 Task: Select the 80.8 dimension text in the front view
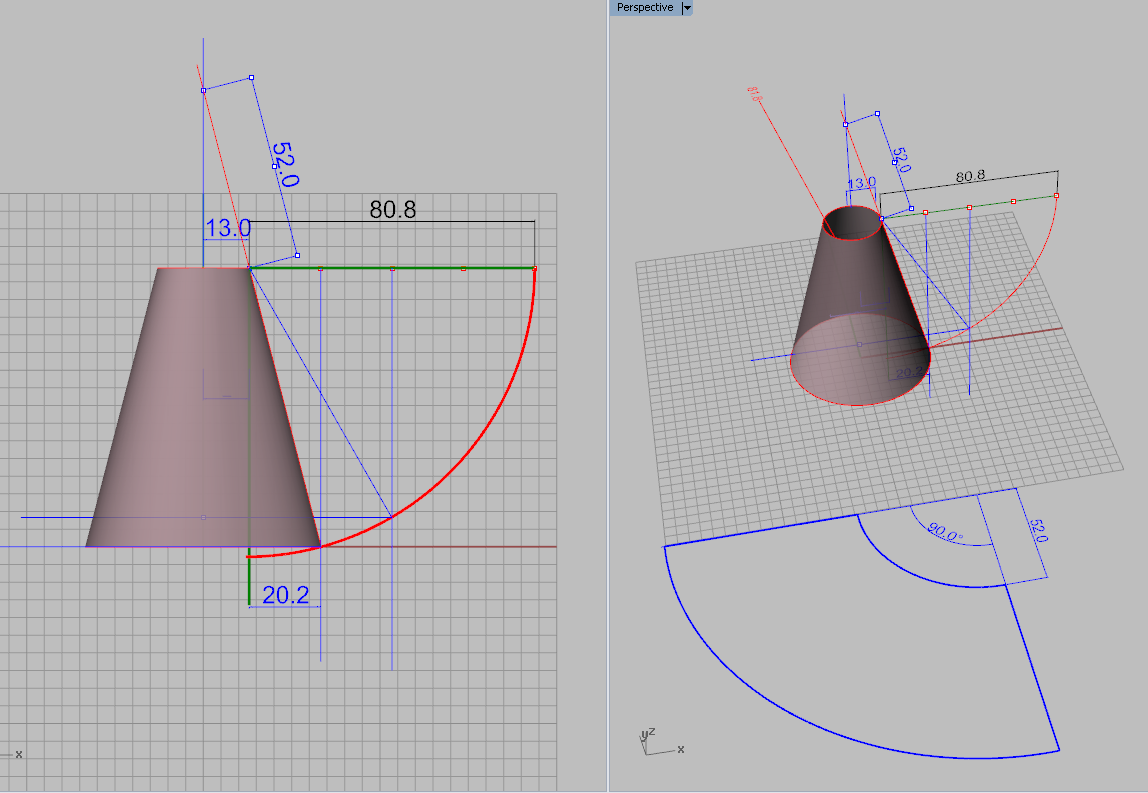(x=392, y=209)
